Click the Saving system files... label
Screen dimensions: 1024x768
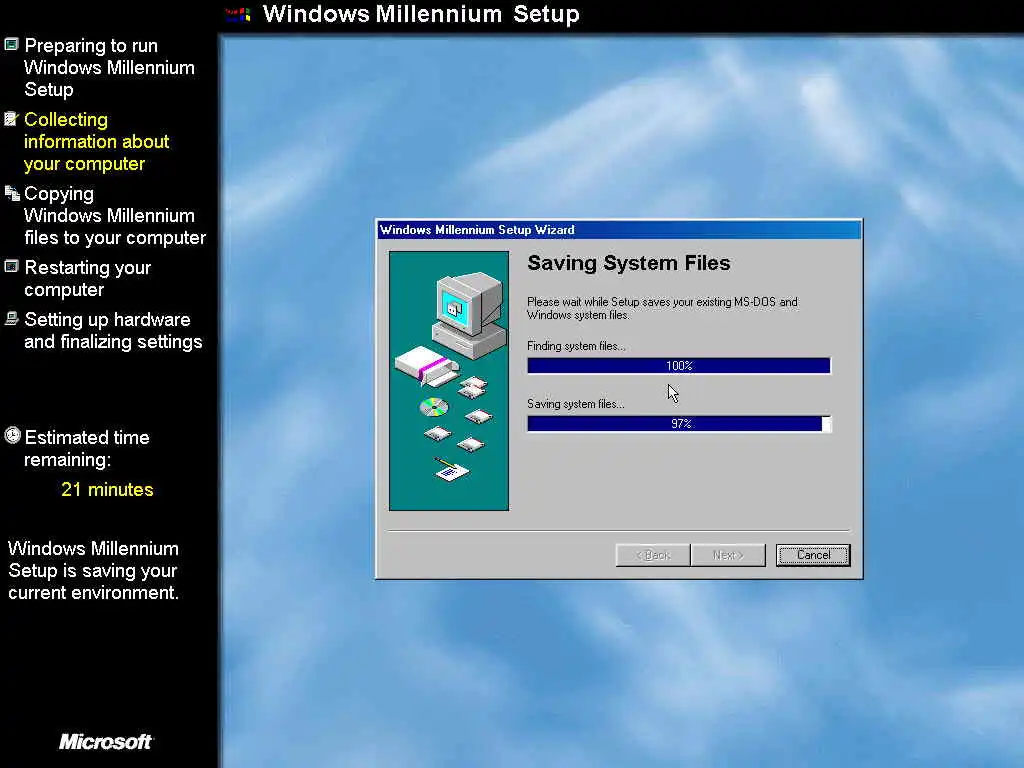[x=575, y=404]
